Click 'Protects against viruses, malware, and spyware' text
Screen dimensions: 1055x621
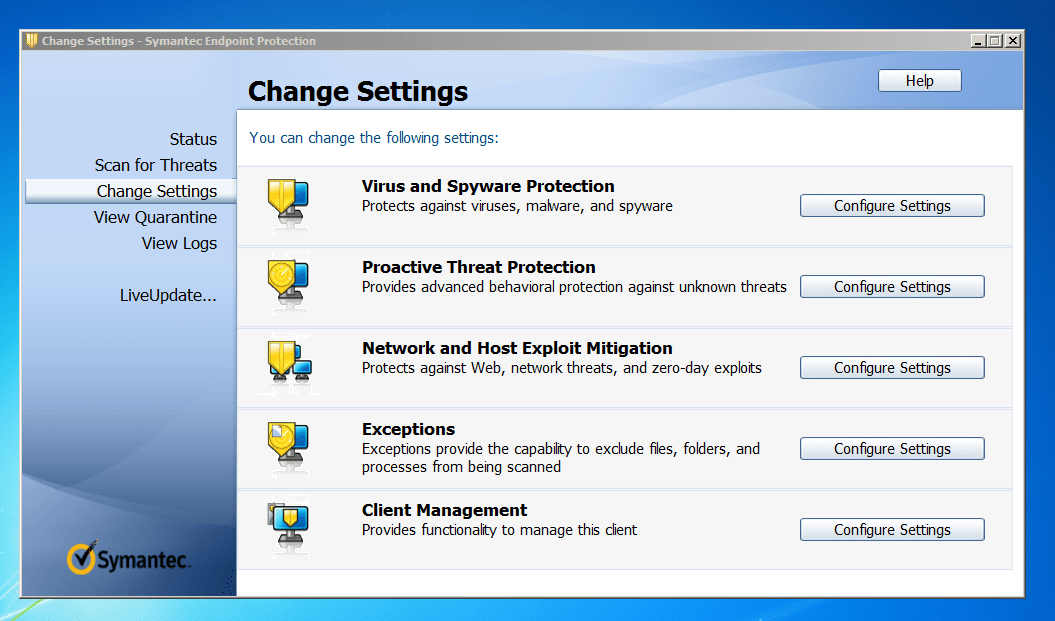pos(517,206)
